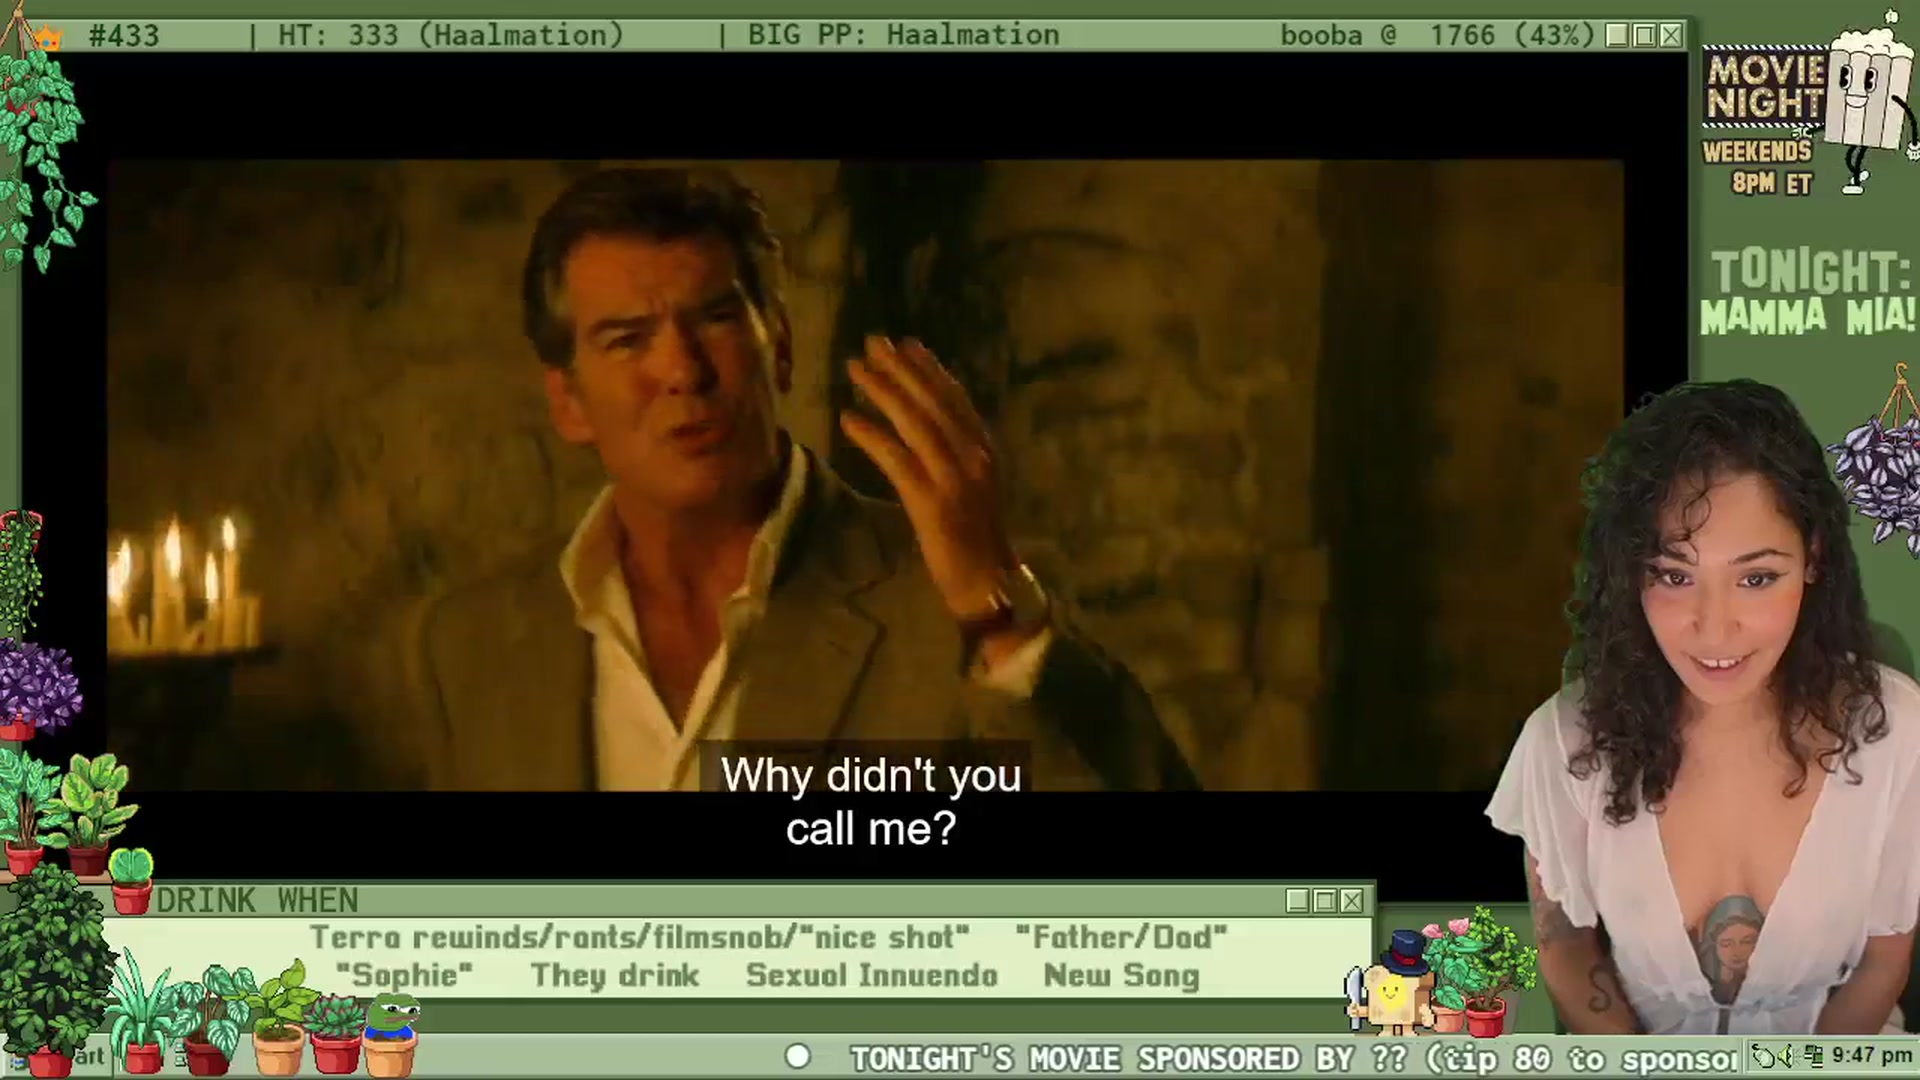Click the toast character wearing a top hat
The image size is (1920, 1080).
pyautogui.click(x=1392, y=981)
